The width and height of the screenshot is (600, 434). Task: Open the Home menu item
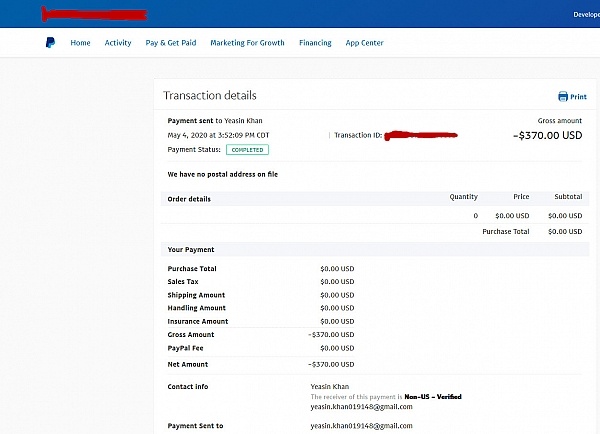(80, 43)
